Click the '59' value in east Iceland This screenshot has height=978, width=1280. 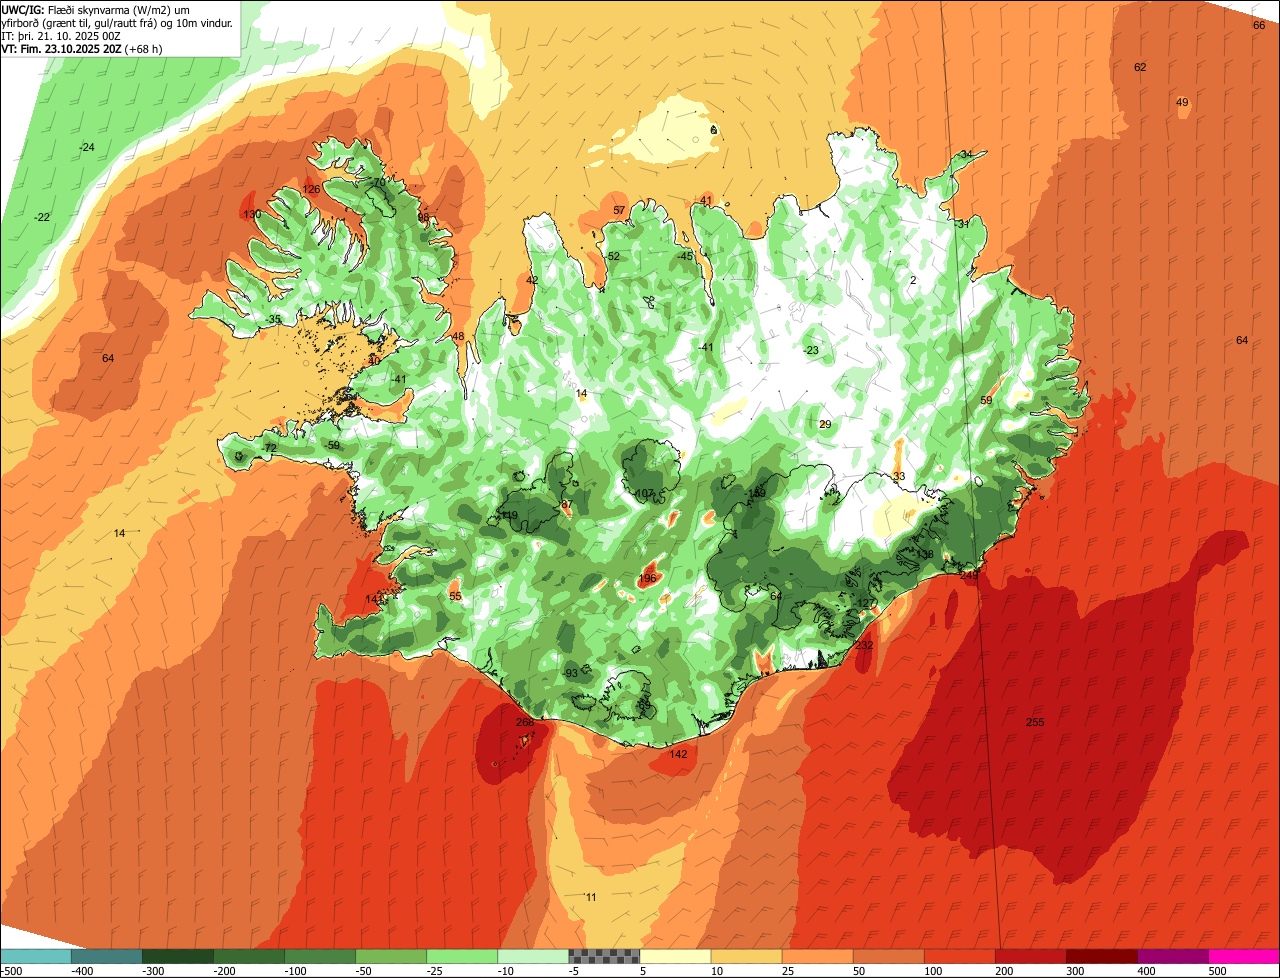tap(986, 400)
